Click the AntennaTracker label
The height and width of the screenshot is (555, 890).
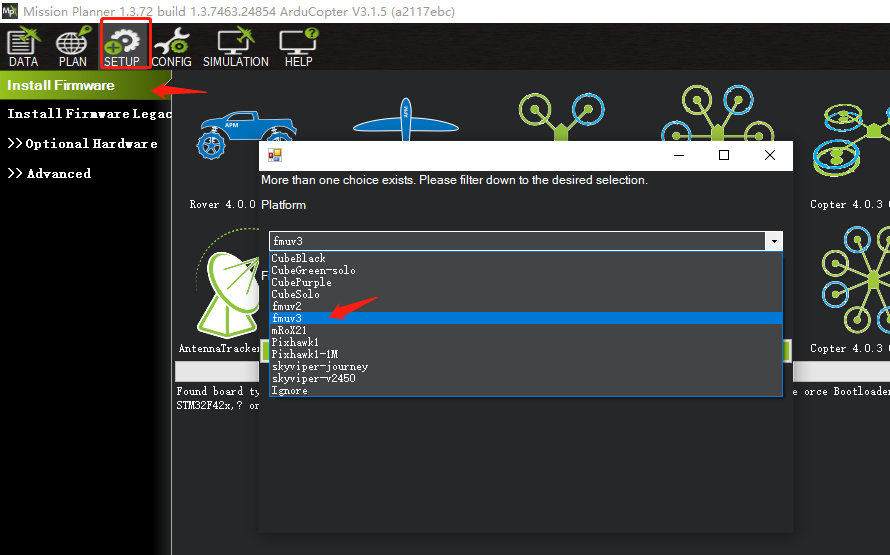219,348
